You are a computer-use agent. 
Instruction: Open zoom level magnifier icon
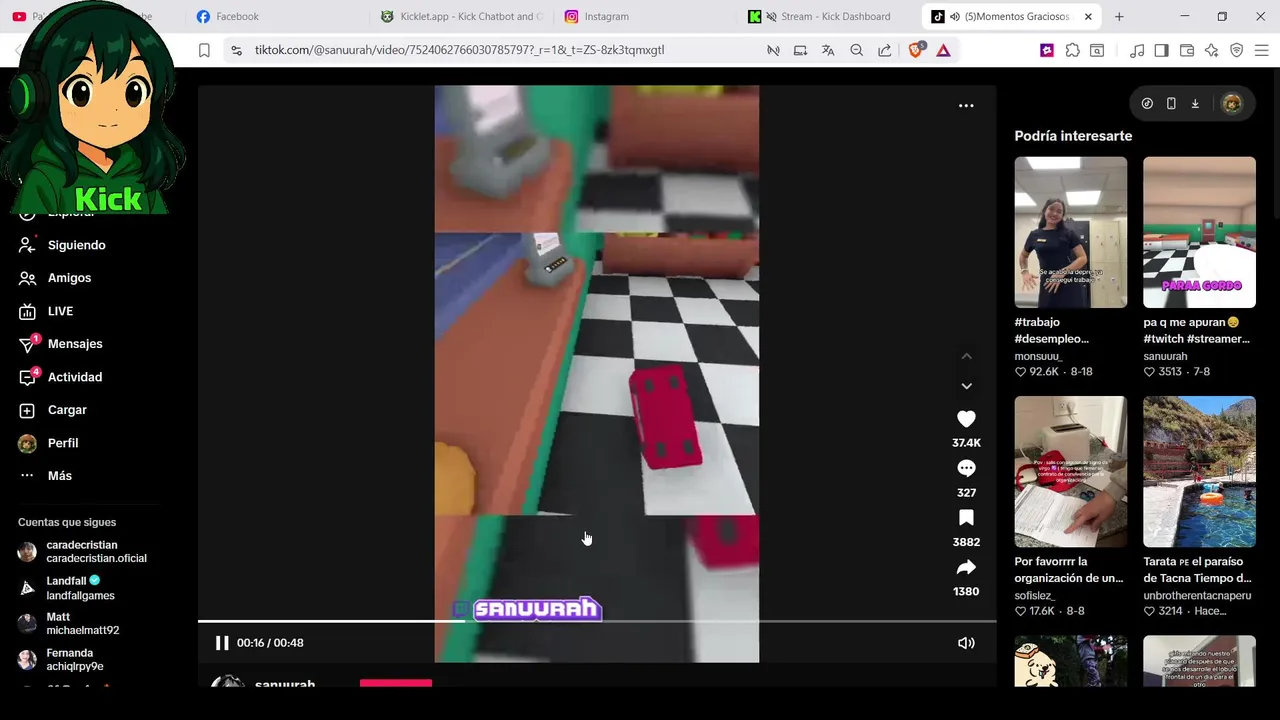(x=856, y=50)
